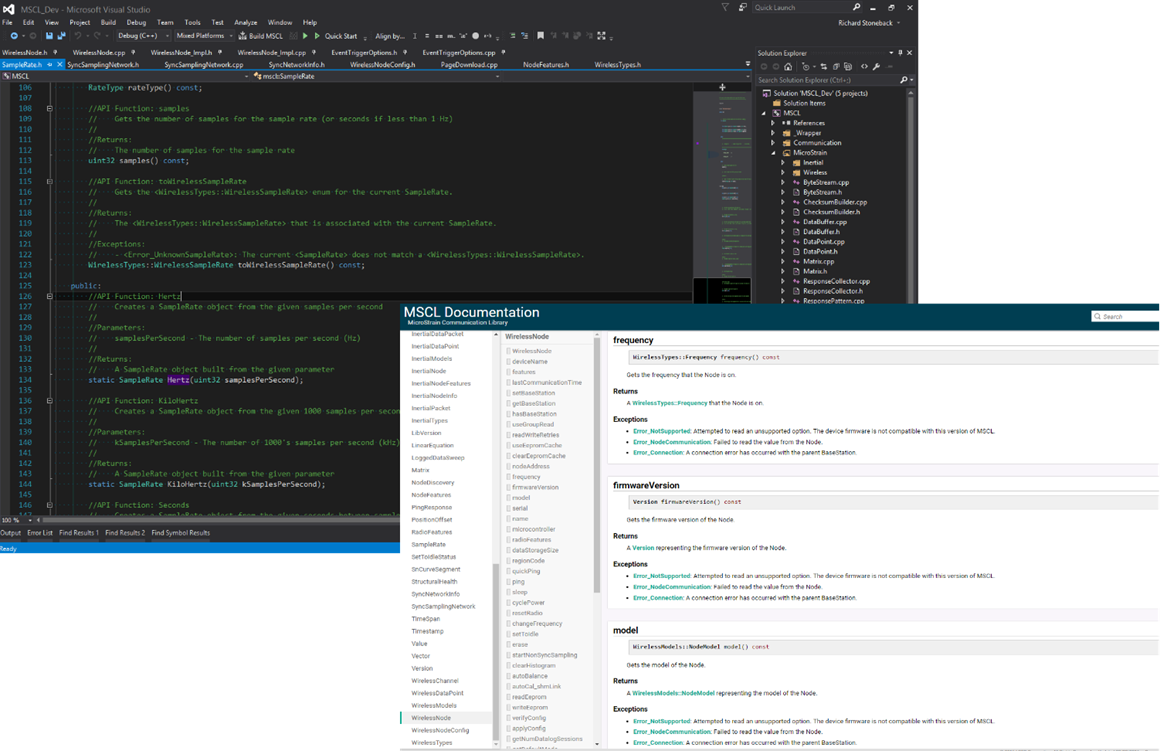Toggle the pin on the SampleRate.h tab
Screen dimensions: 1160x751
(50, 65)
